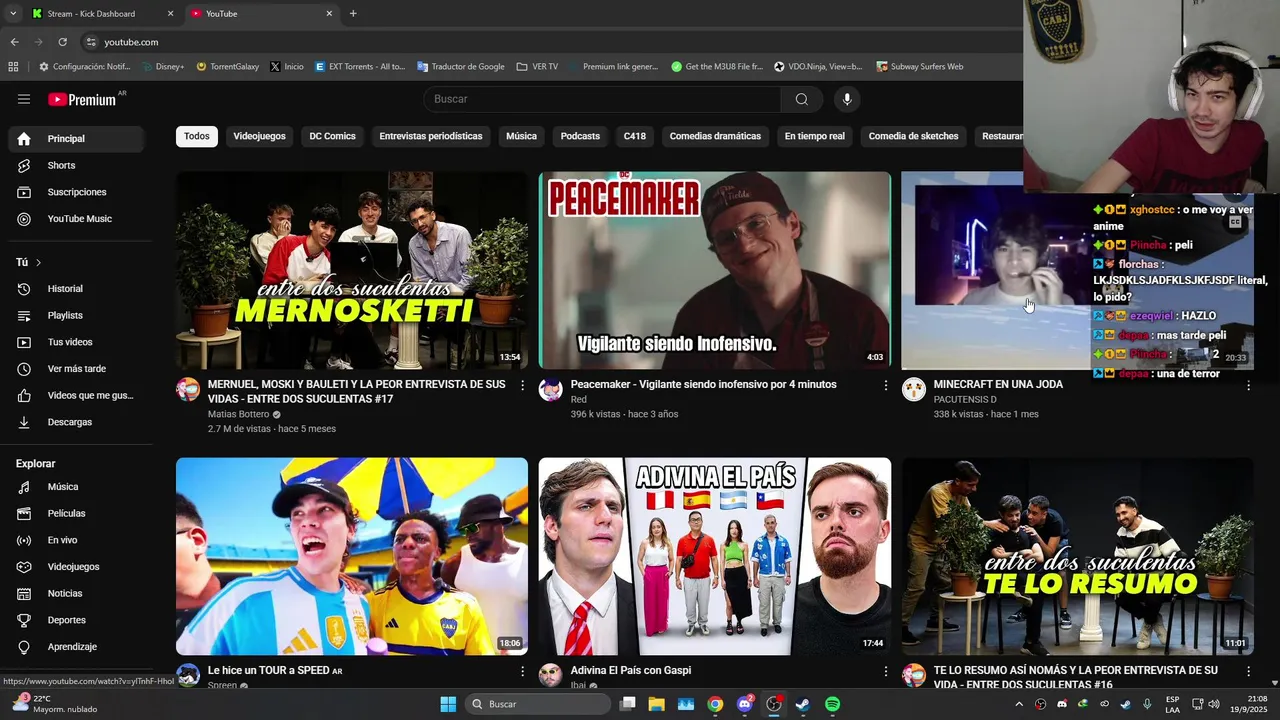
Task: Open the browser tab search dropdown
Action: point(13,14)
